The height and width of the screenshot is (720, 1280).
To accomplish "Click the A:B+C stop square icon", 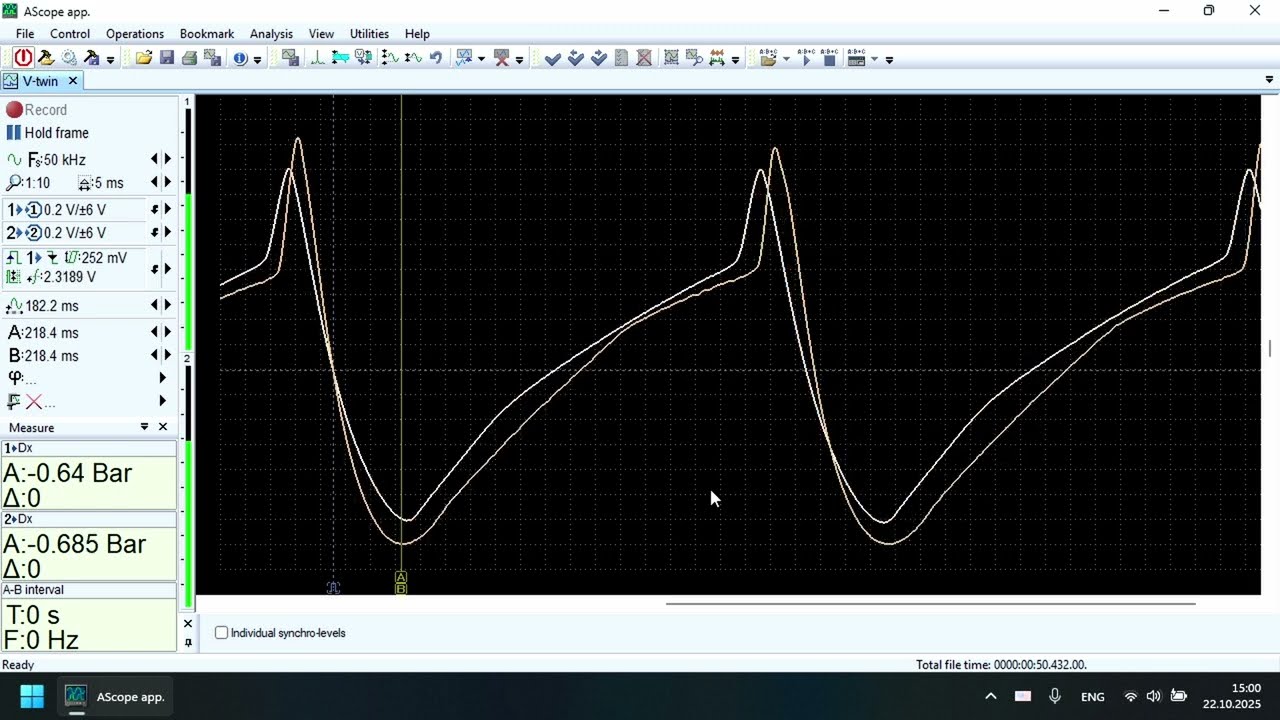I will click(829, 58).
